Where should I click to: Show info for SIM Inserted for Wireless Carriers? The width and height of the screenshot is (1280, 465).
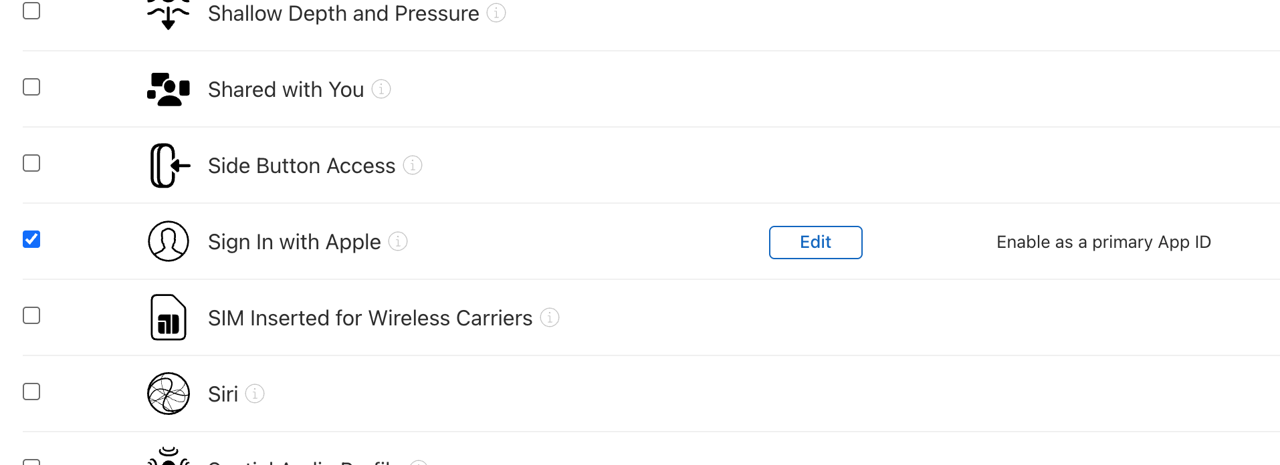tap(549, 317)
